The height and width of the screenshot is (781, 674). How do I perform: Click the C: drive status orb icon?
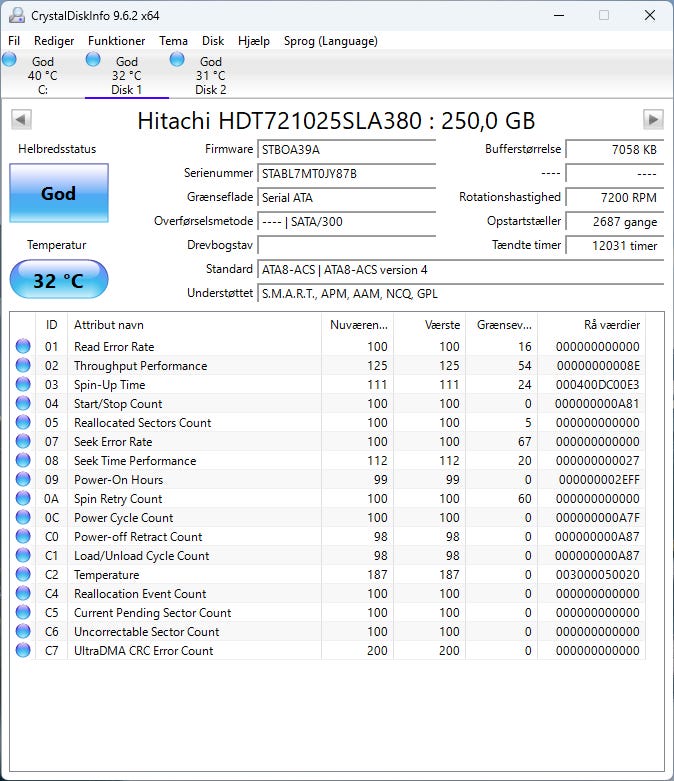(10, 60)
